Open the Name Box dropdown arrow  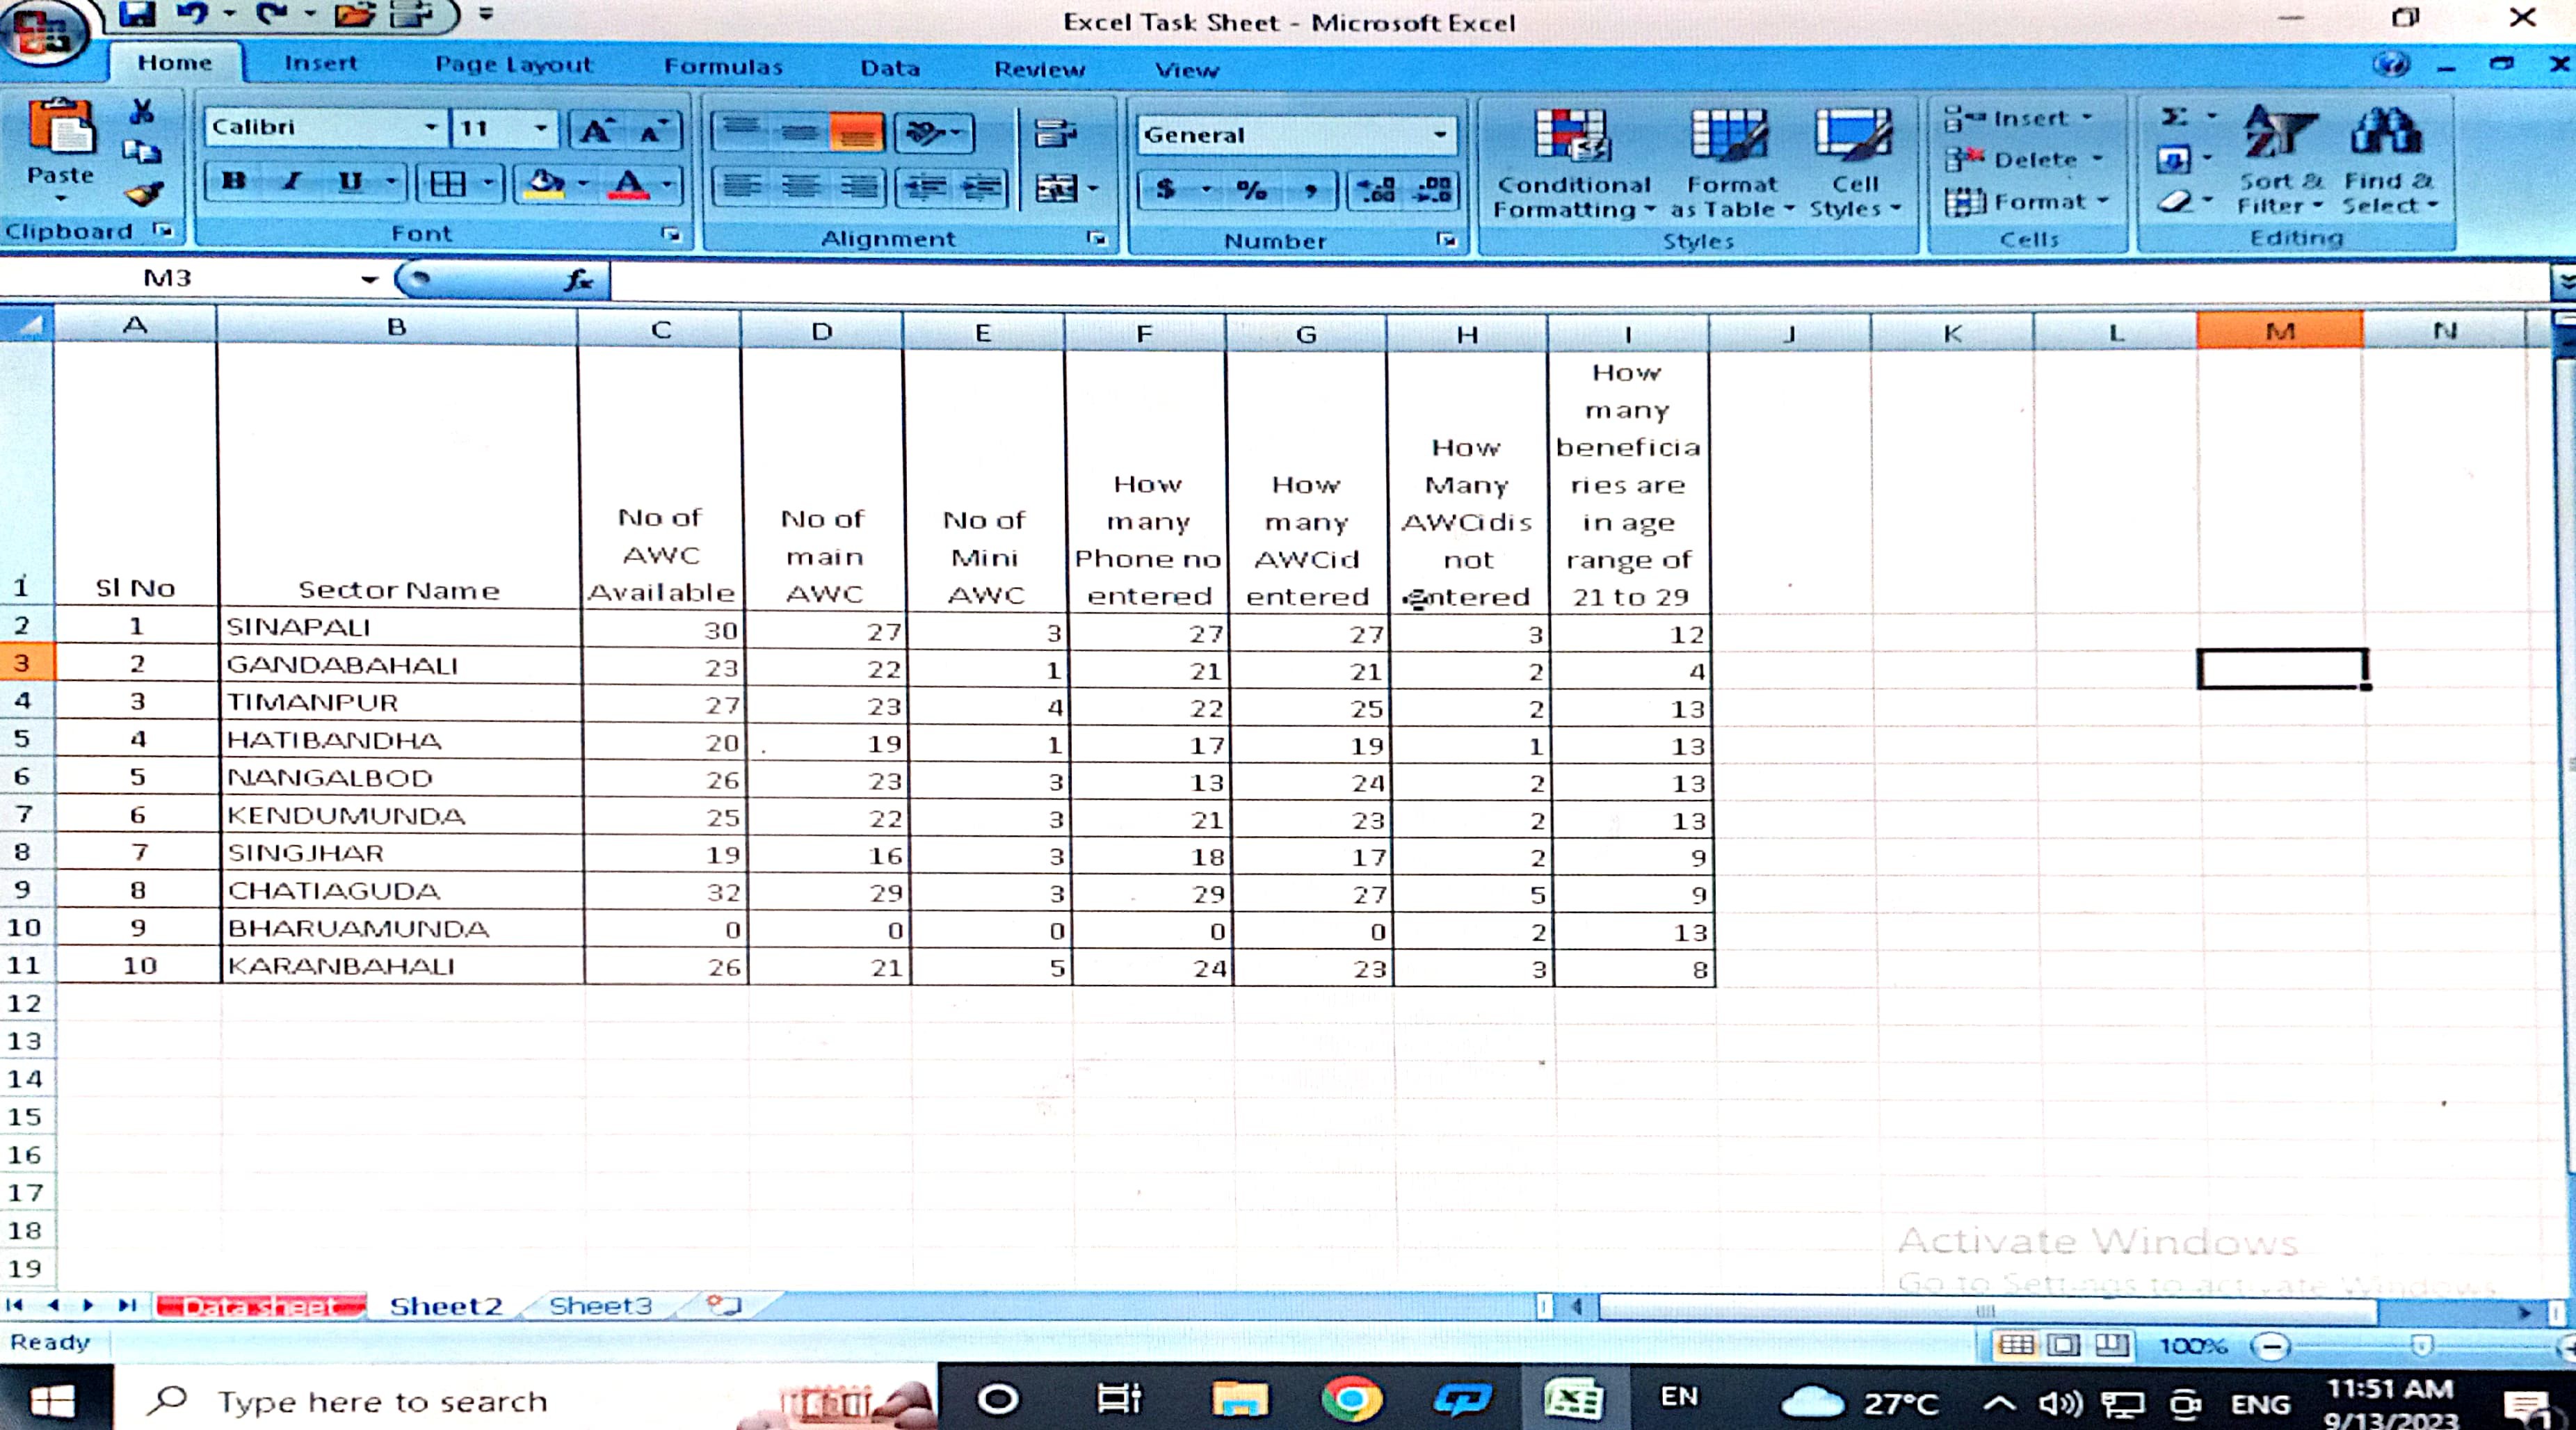point(369,279)
